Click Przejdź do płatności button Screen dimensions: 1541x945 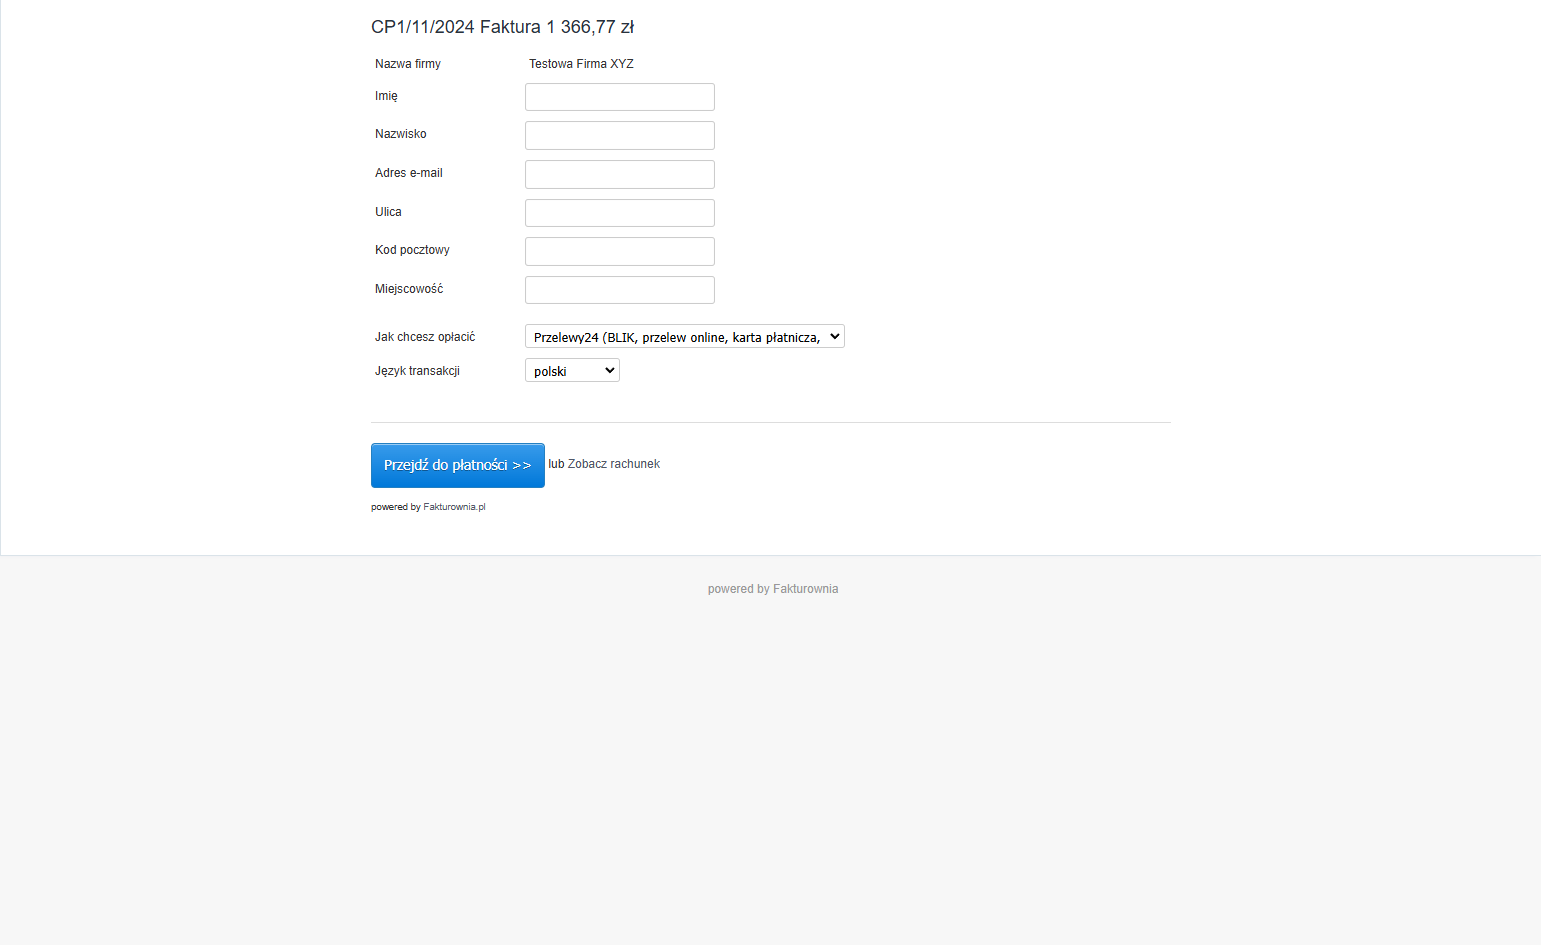tap(457, 465)
